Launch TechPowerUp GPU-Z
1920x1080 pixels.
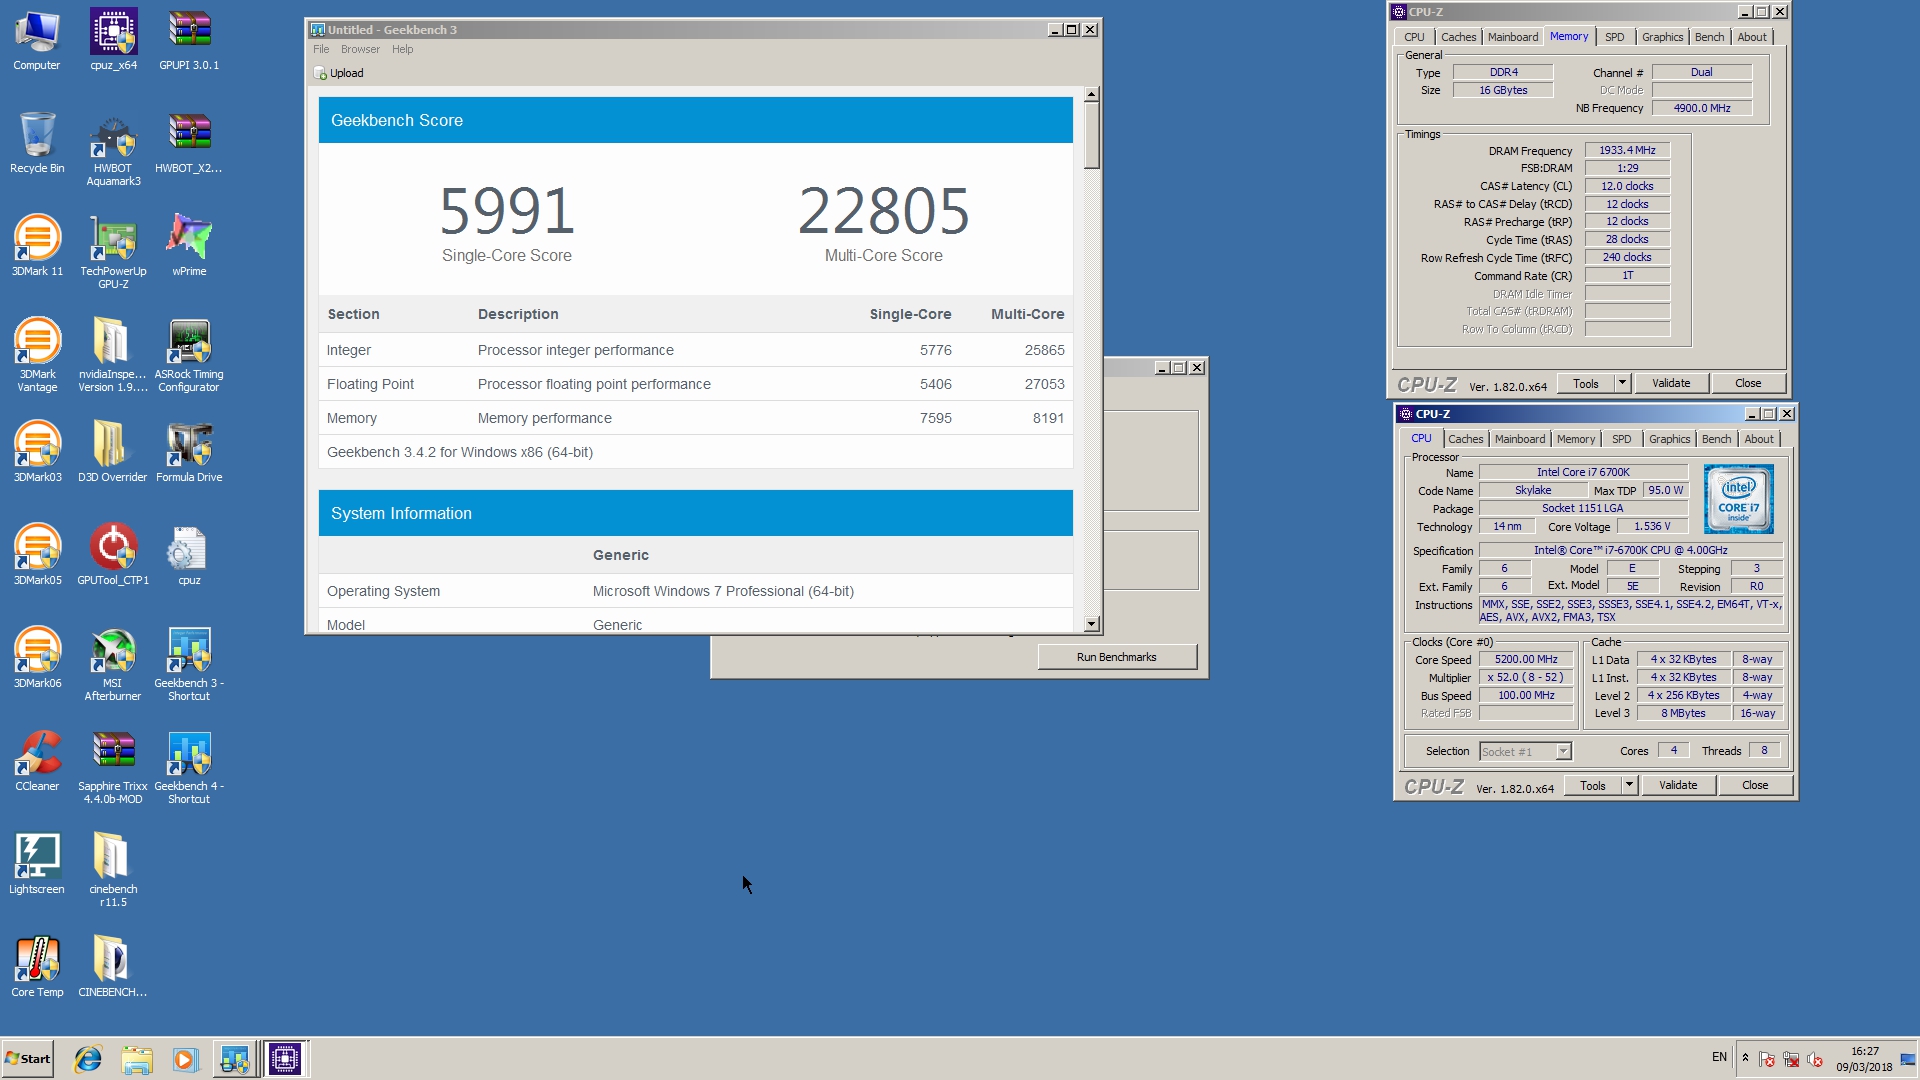113,252
